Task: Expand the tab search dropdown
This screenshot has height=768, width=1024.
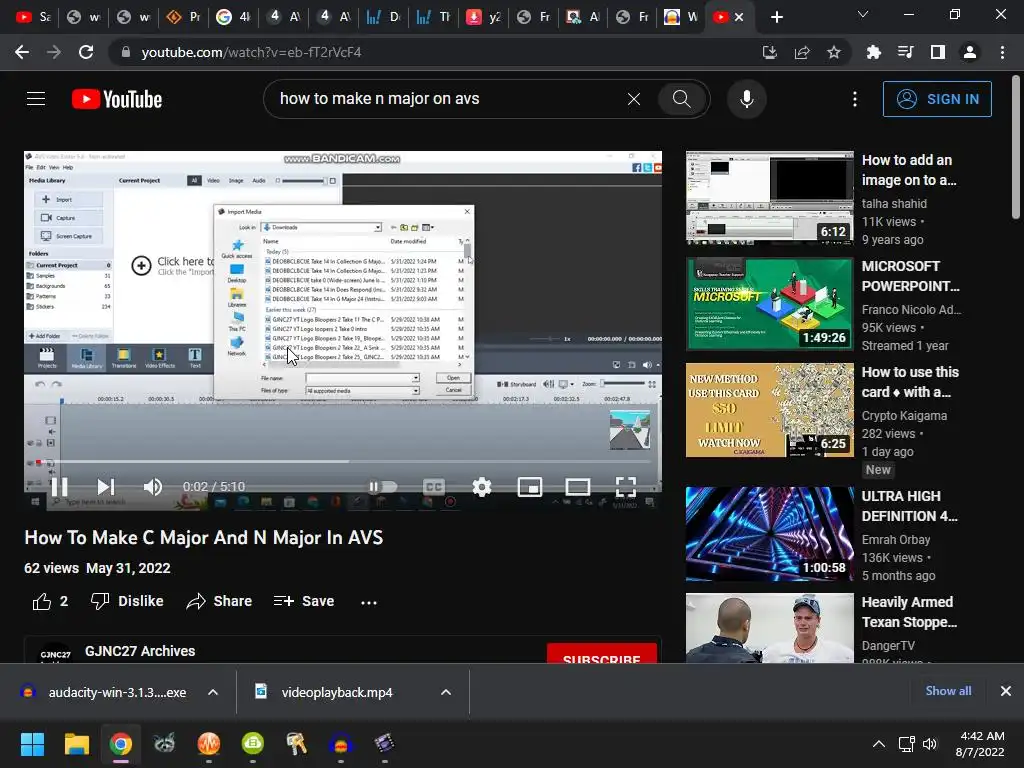Action: [x=863, y=14]
